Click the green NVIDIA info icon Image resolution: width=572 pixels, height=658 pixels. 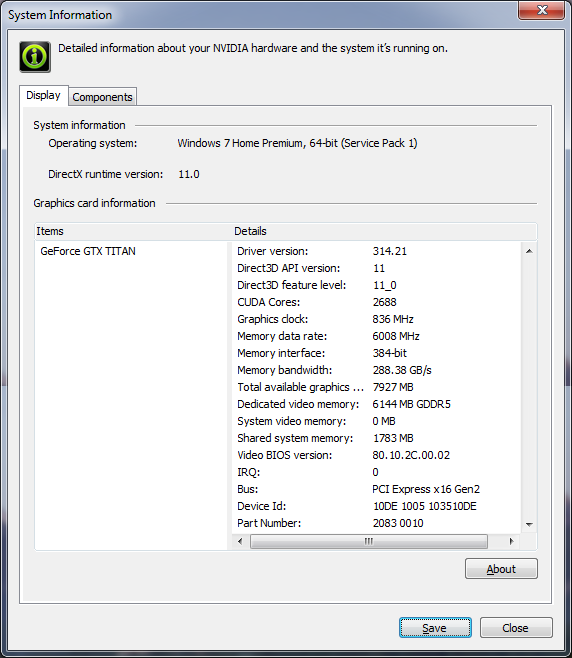pos(35,57)
